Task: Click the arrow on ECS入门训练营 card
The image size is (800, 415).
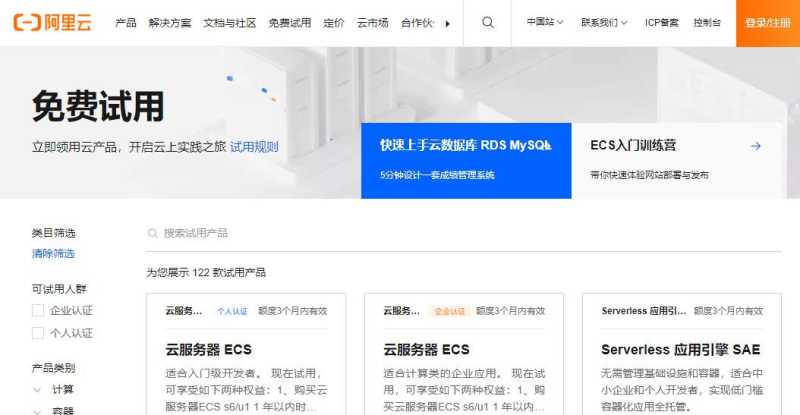Action: tap(756, 146)
